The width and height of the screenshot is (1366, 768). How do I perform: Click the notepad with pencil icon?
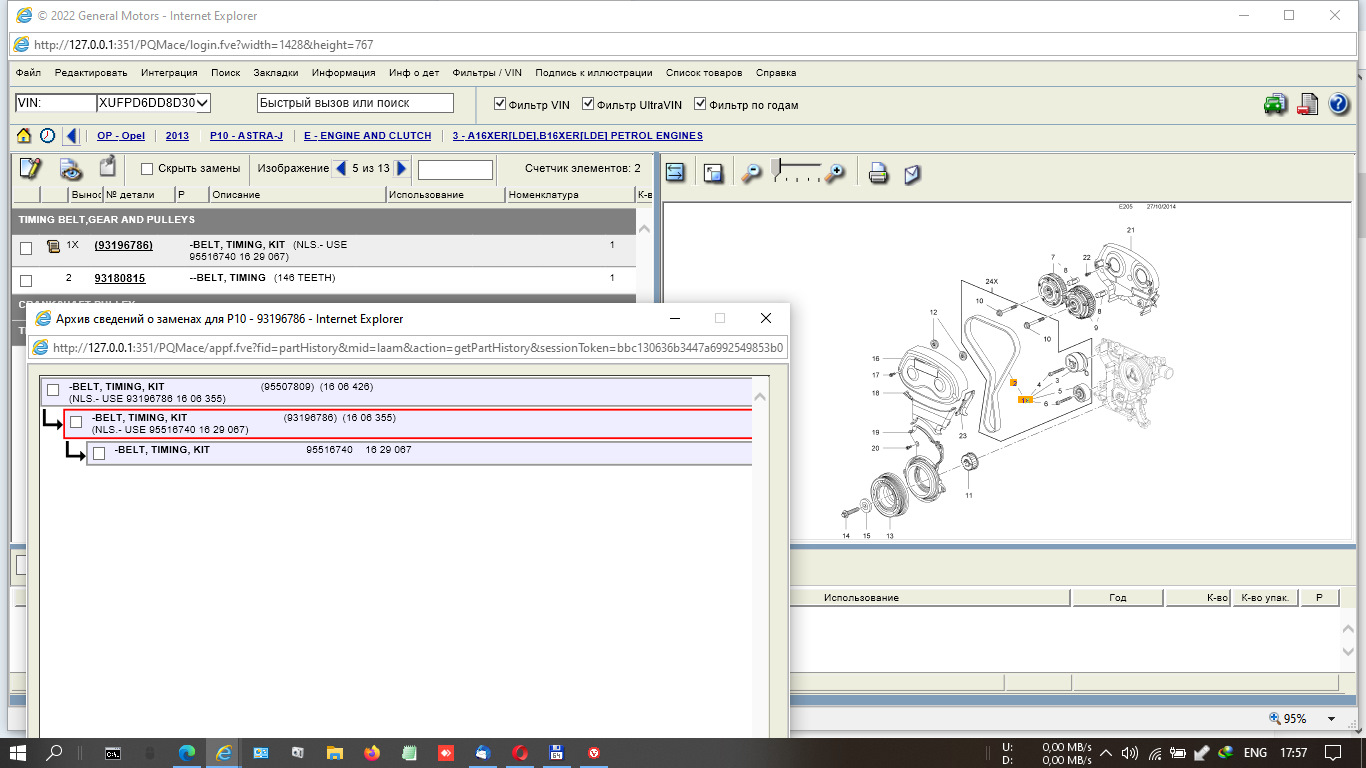[30, 168]
